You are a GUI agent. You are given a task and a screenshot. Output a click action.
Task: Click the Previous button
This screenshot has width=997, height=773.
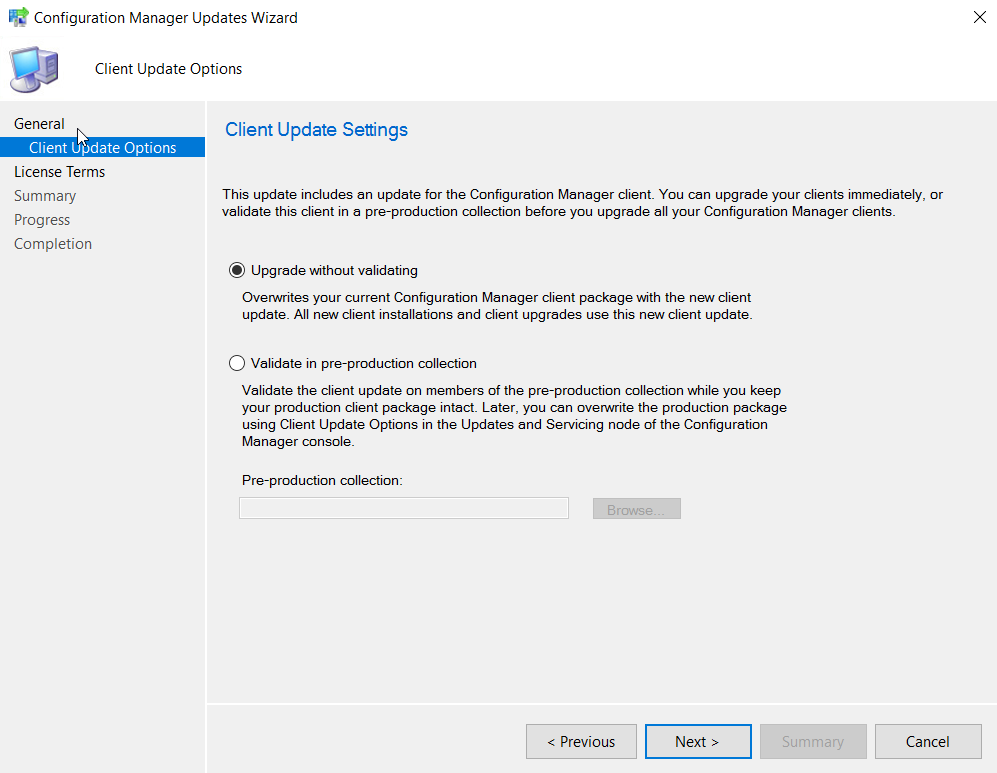[581, 741]
